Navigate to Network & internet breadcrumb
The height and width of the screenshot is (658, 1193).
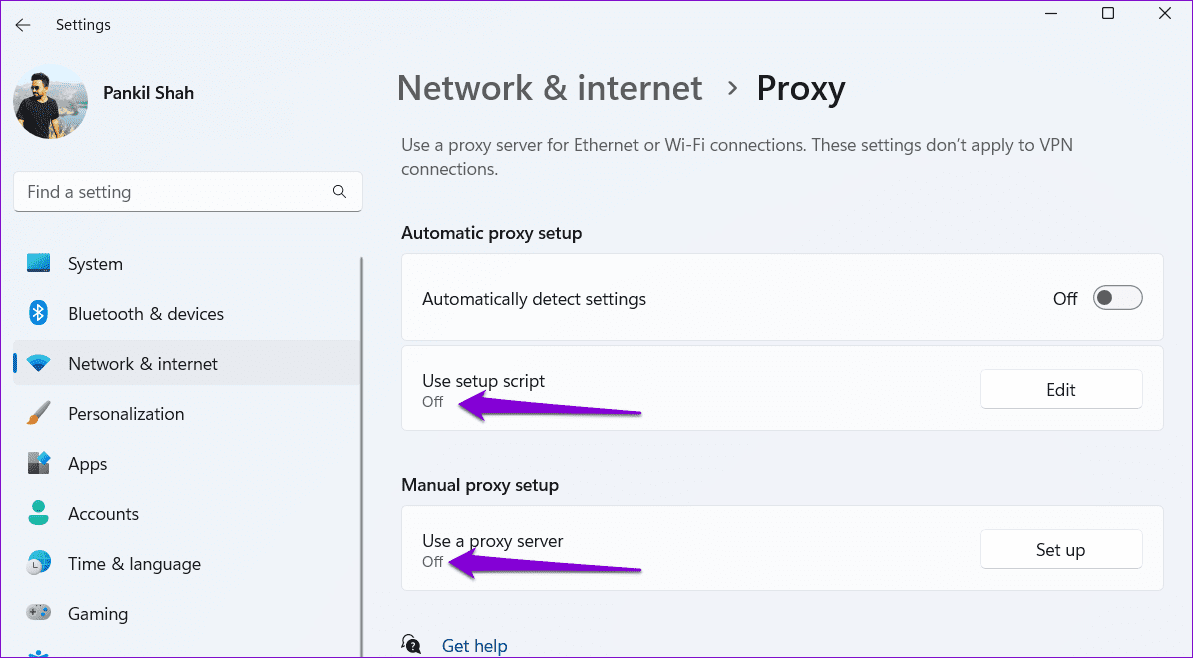(549, 89)
